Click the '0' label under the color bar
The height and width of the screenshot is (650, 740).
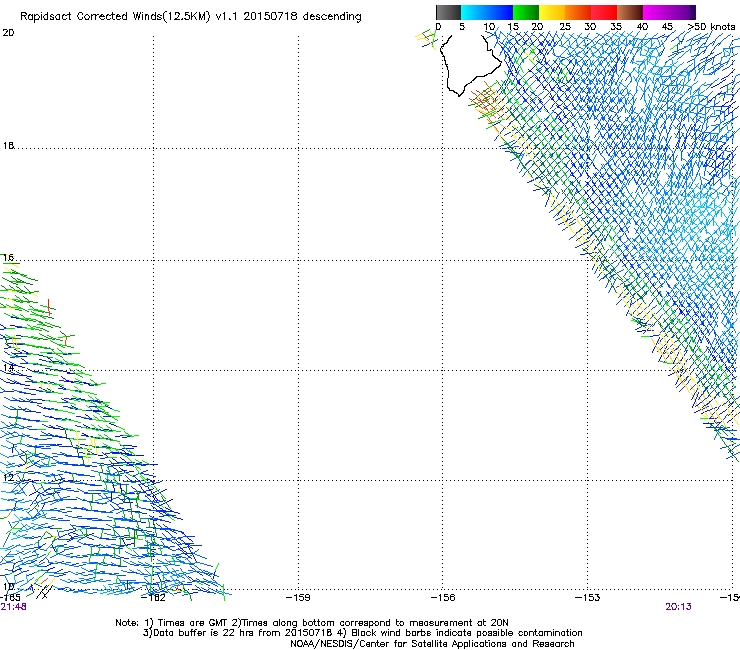coord(438,27)
